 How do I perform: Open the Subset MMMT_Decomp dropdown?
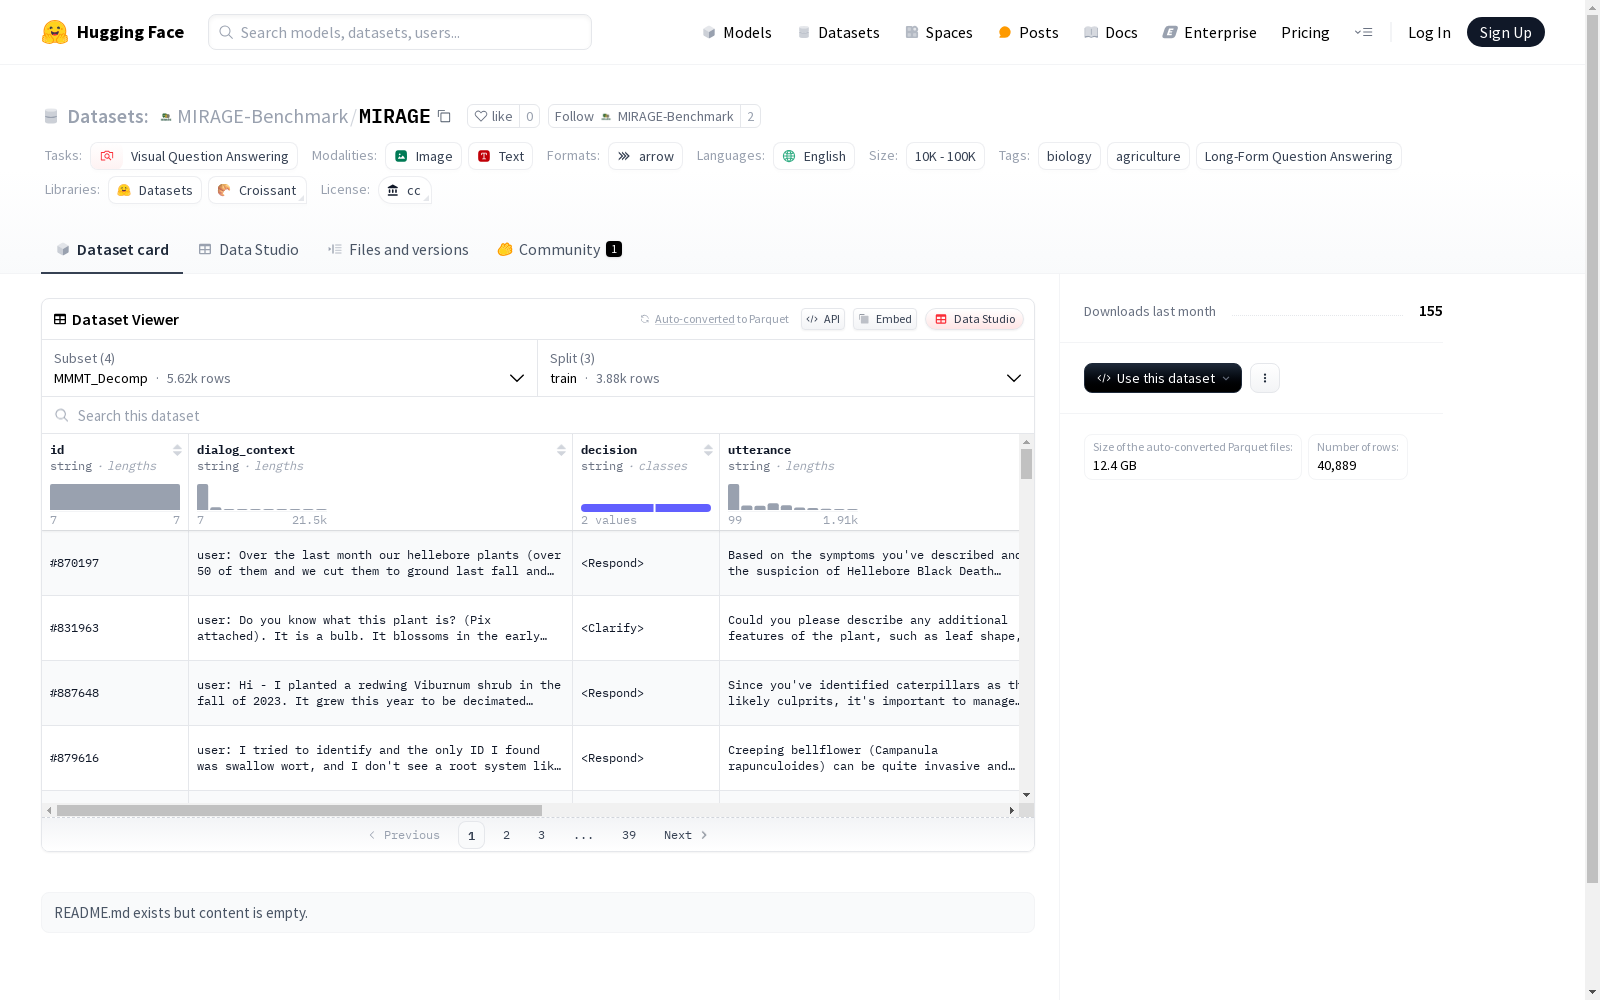pyautogui.click(x=289, y=368)
